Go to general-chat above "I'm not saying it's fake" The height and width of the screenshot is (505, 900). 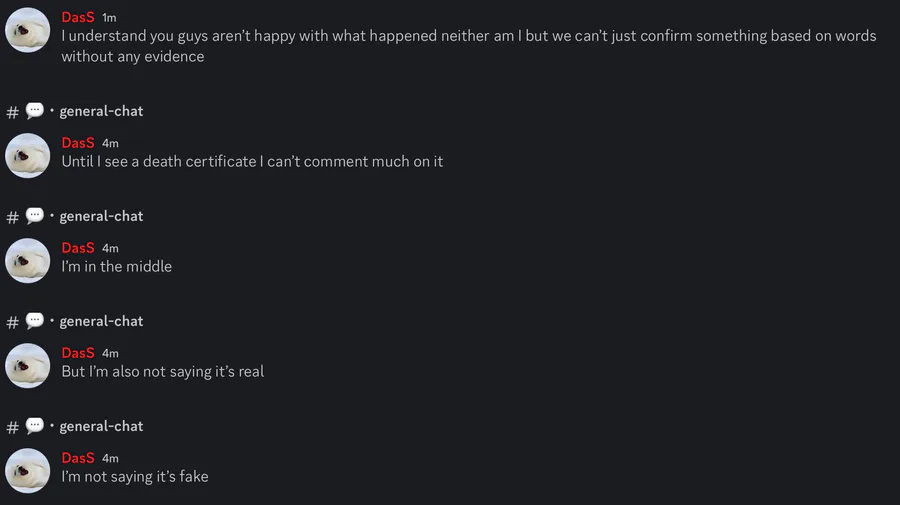101,426
